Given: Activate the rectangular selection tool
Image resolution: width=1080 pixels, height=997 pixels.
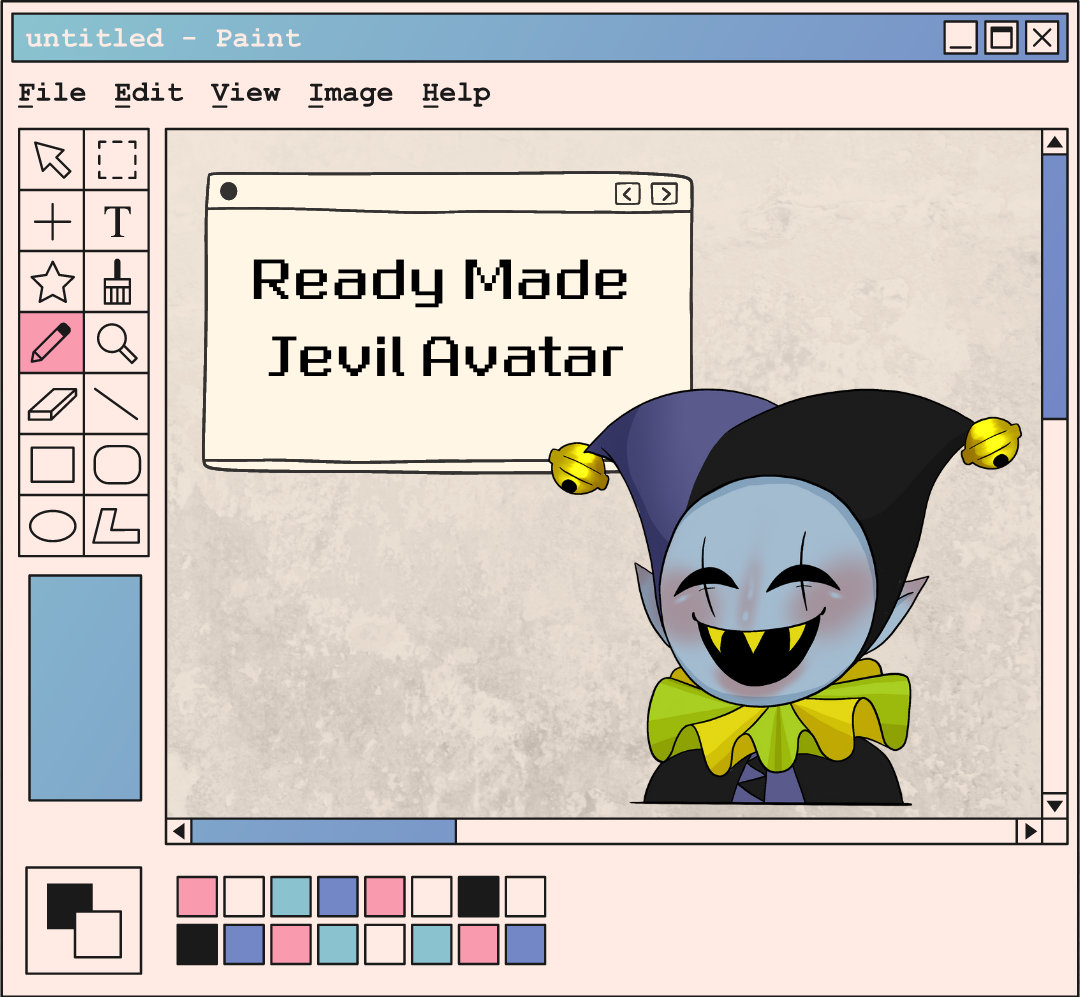Looking at the screenshot, I should pyautogui.click(x=117, y=159).
